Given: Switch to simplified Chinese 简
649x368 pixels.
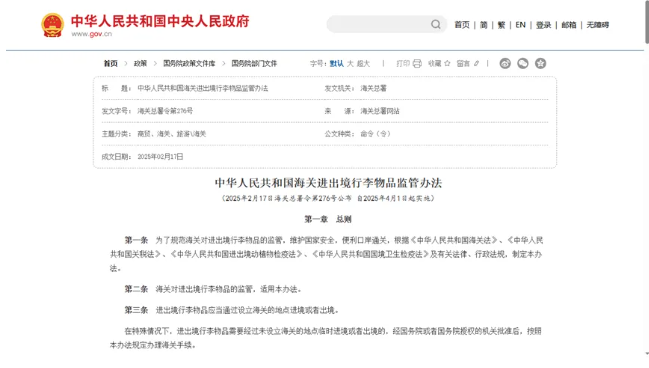Looking at the screenshot, I should [x=483, y=25].
